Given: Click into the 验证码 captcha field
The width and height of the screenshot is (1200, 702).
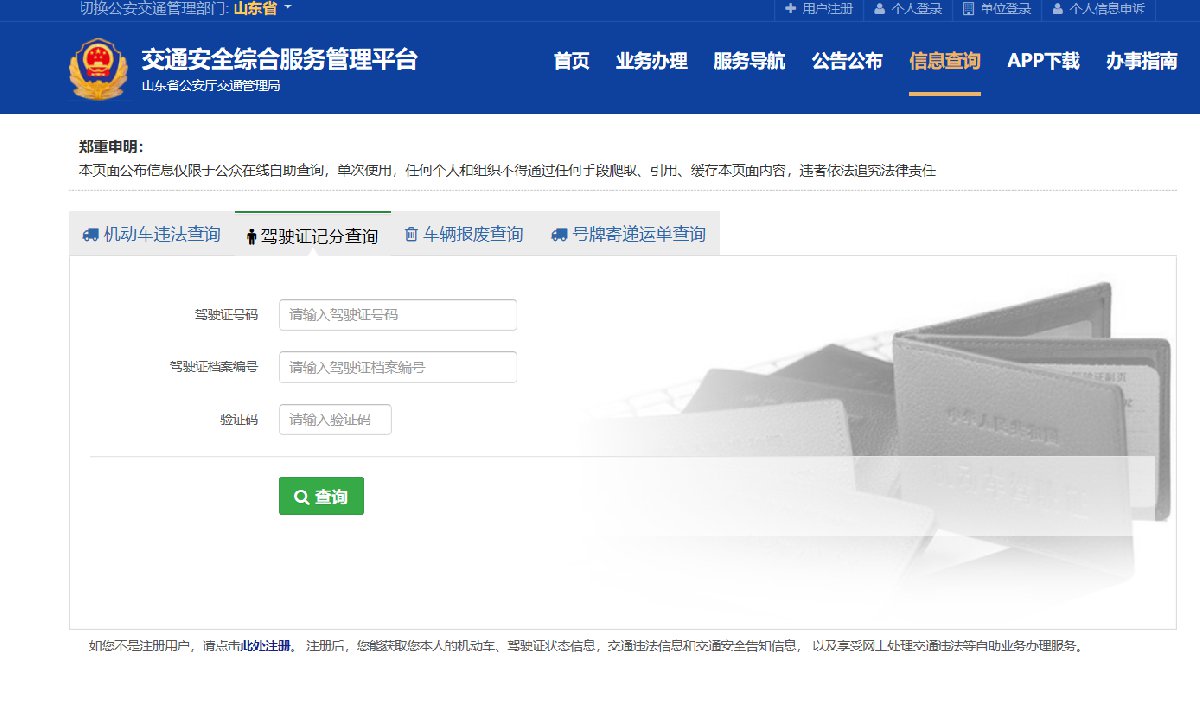Looking at the screenshot, I should click(335, 420).
